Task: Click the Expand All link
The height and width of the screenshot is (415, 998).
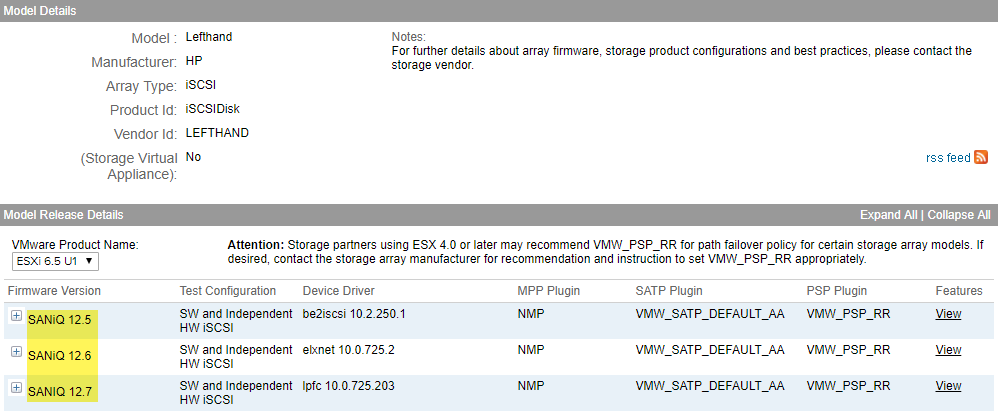Action: pos(888,215)
